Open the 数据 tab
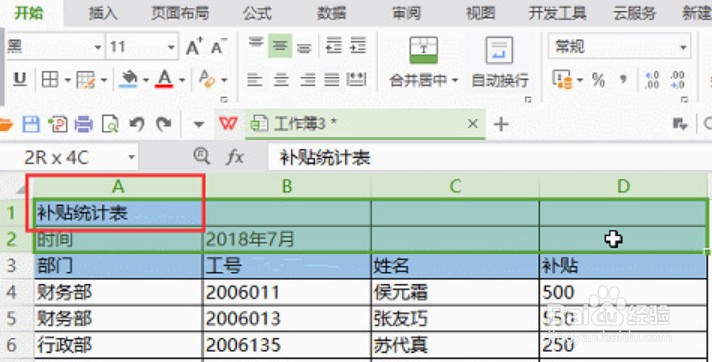The height and width of the screenshot is (362, 712). pos(331,14)
